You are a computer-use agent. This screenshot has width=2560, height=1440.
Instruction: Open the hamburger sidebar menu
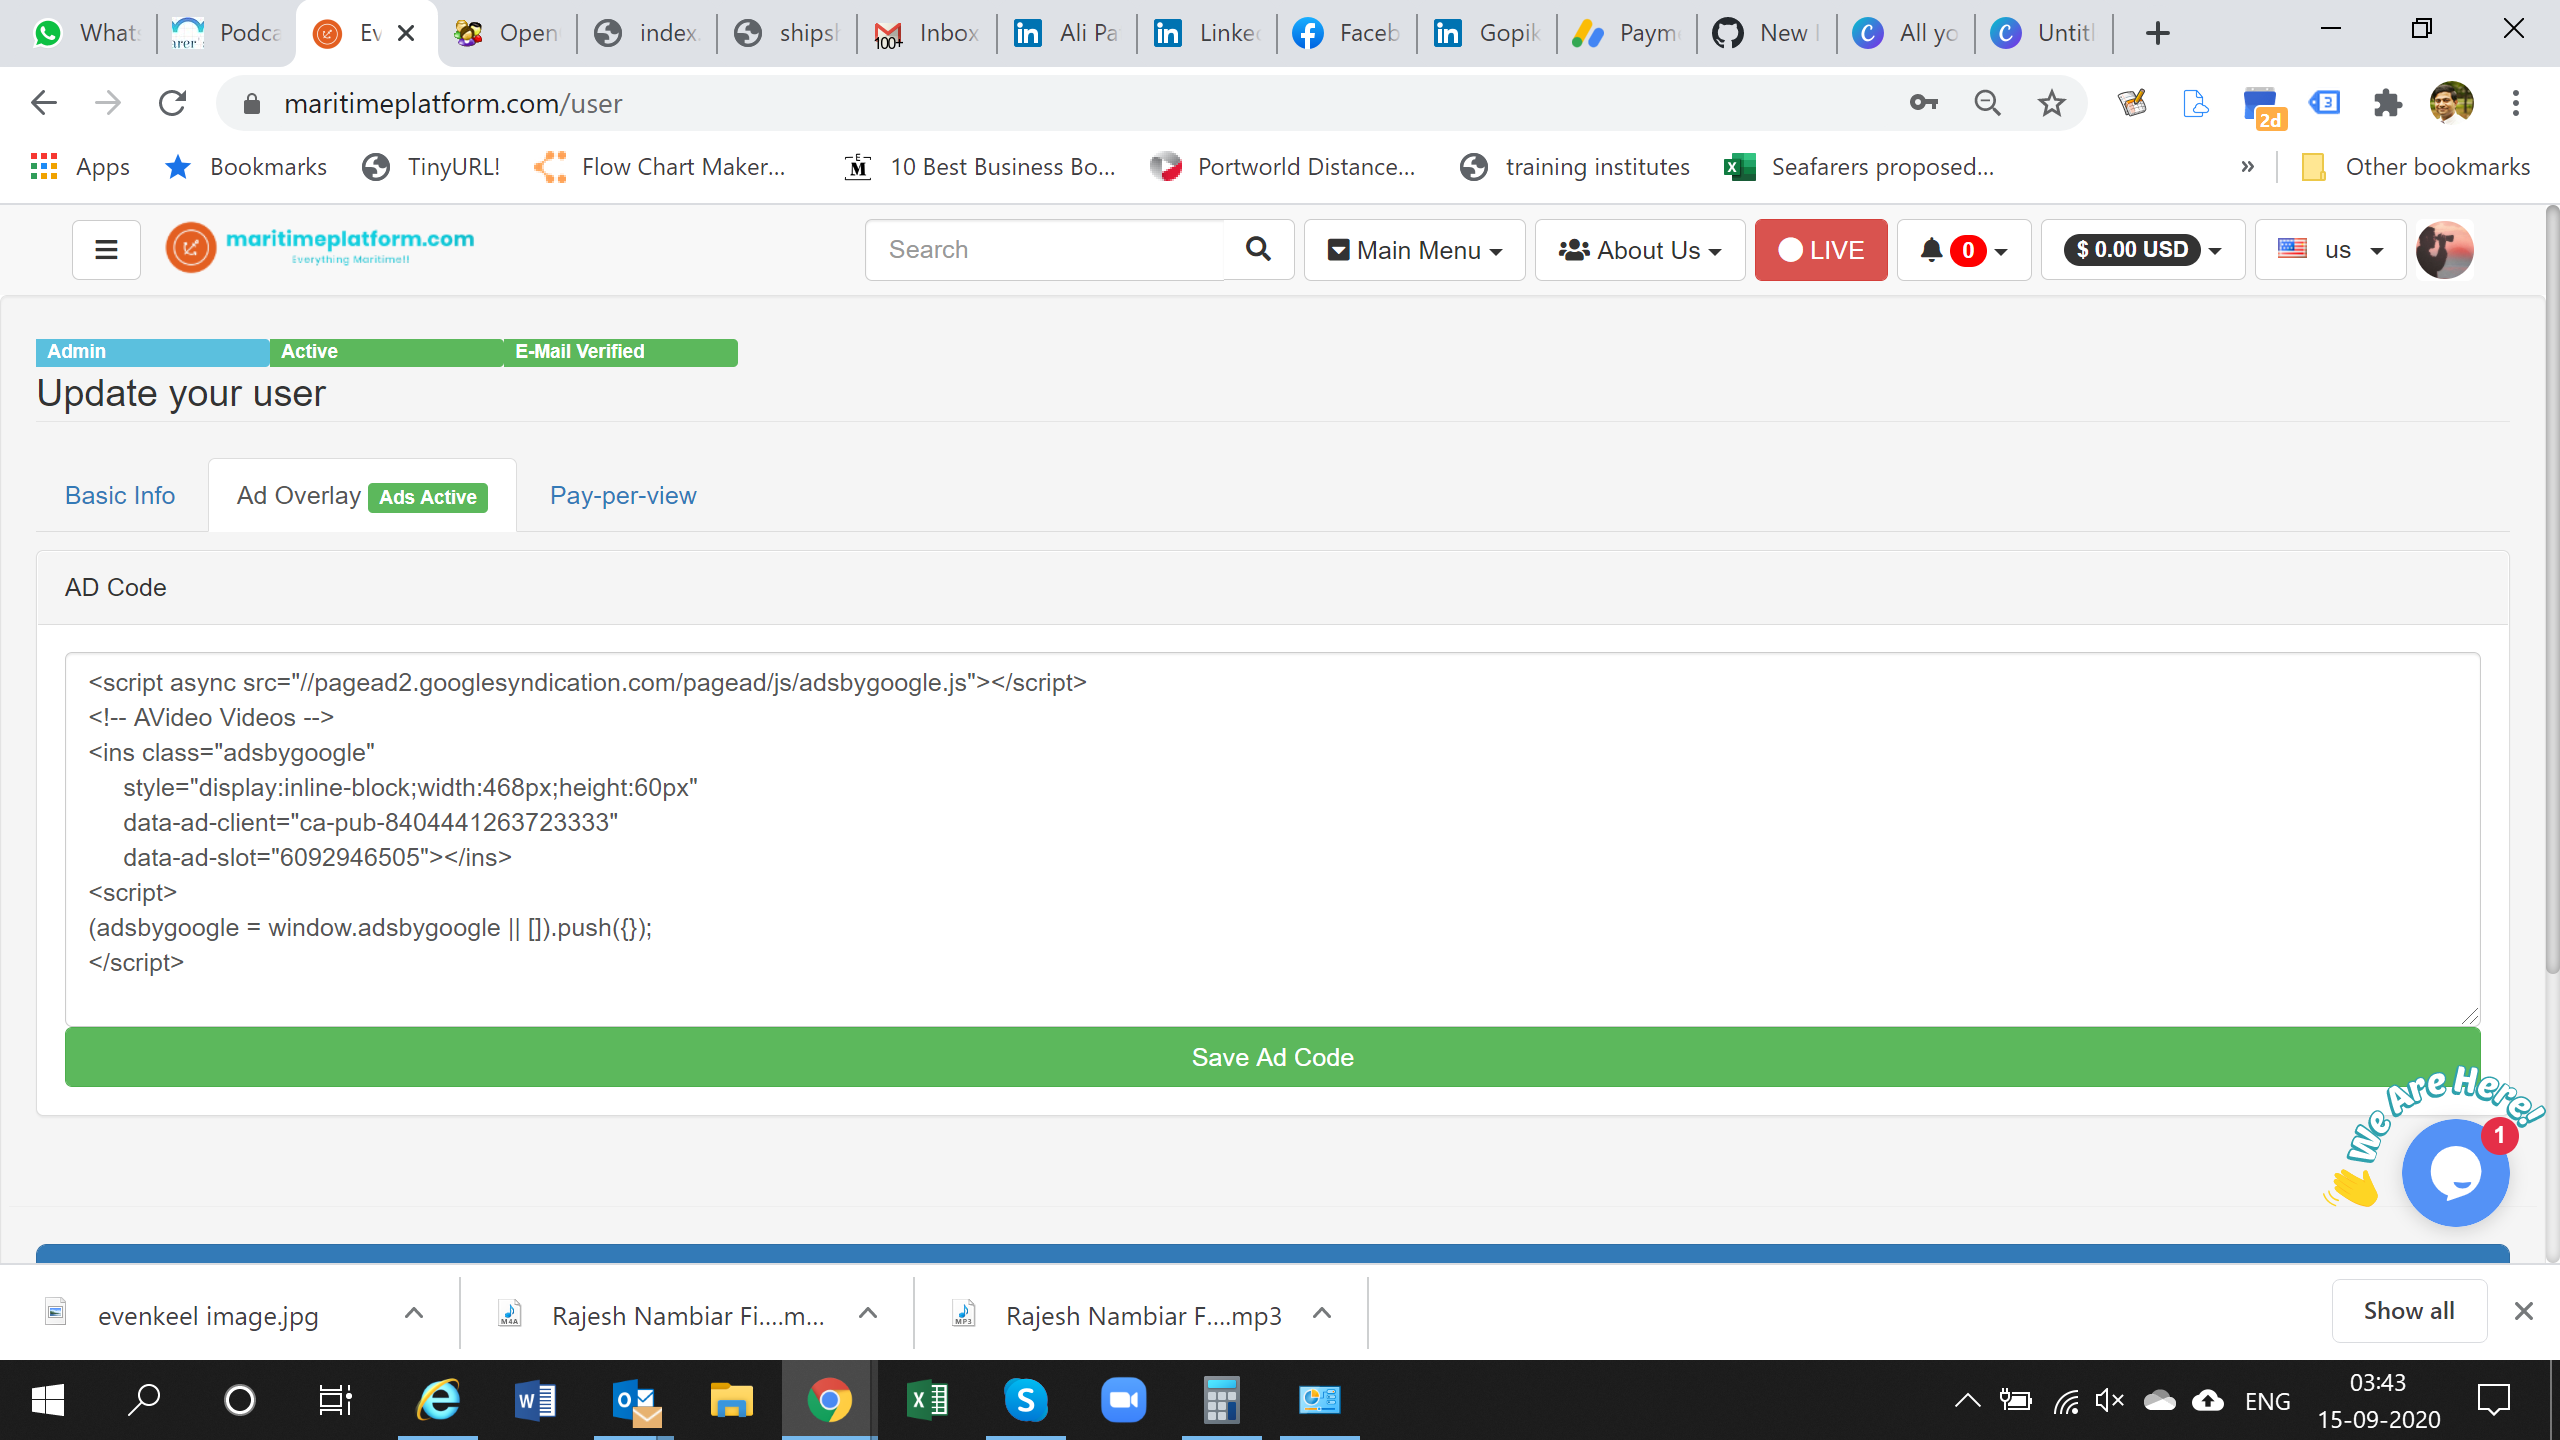click(105, 249)
